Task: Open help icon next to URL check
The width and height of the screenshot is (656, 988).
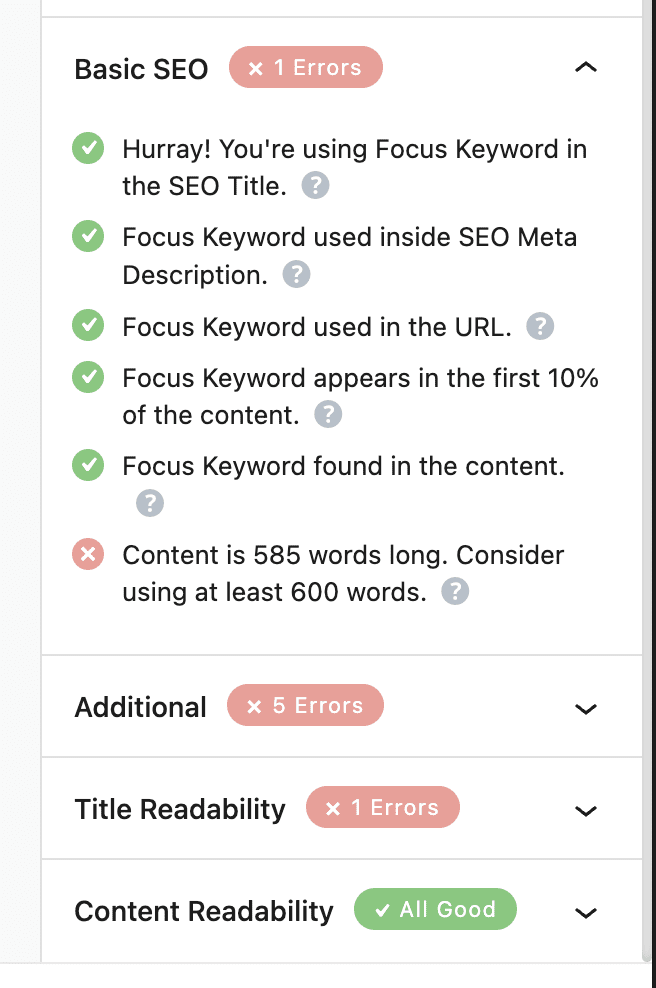Action: (x=540, y=326)
